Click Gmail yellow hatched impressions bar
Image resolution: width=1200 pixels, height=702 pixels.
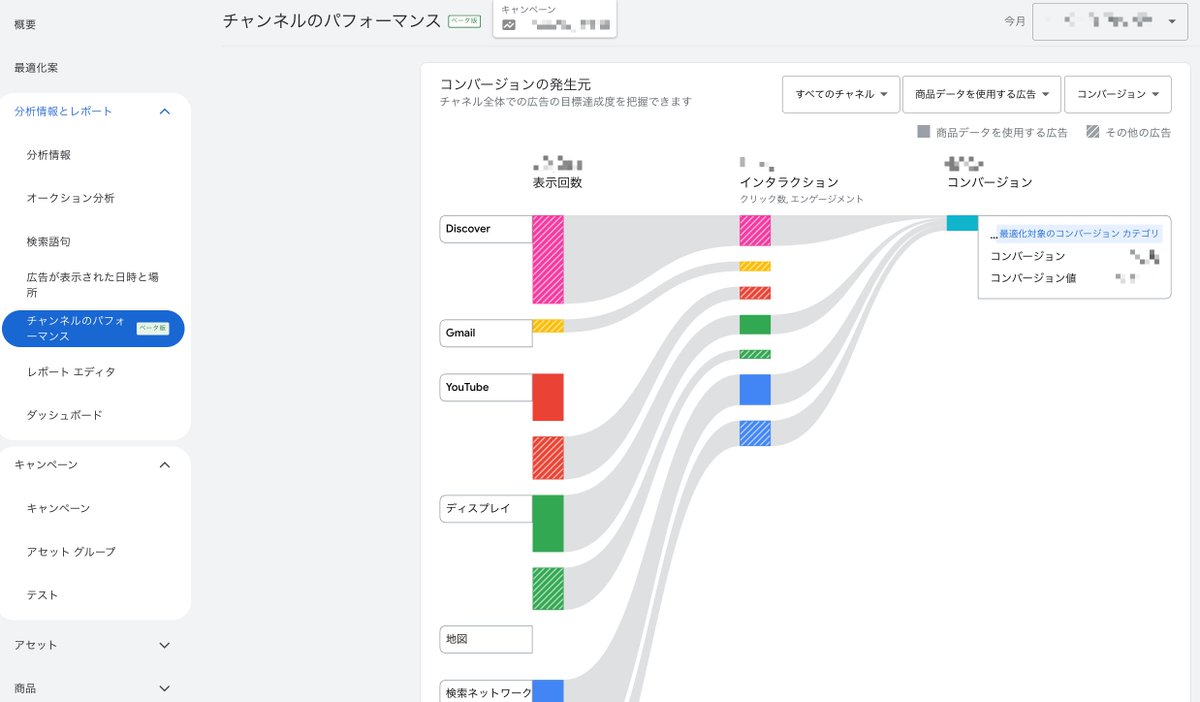coord(548,326)
